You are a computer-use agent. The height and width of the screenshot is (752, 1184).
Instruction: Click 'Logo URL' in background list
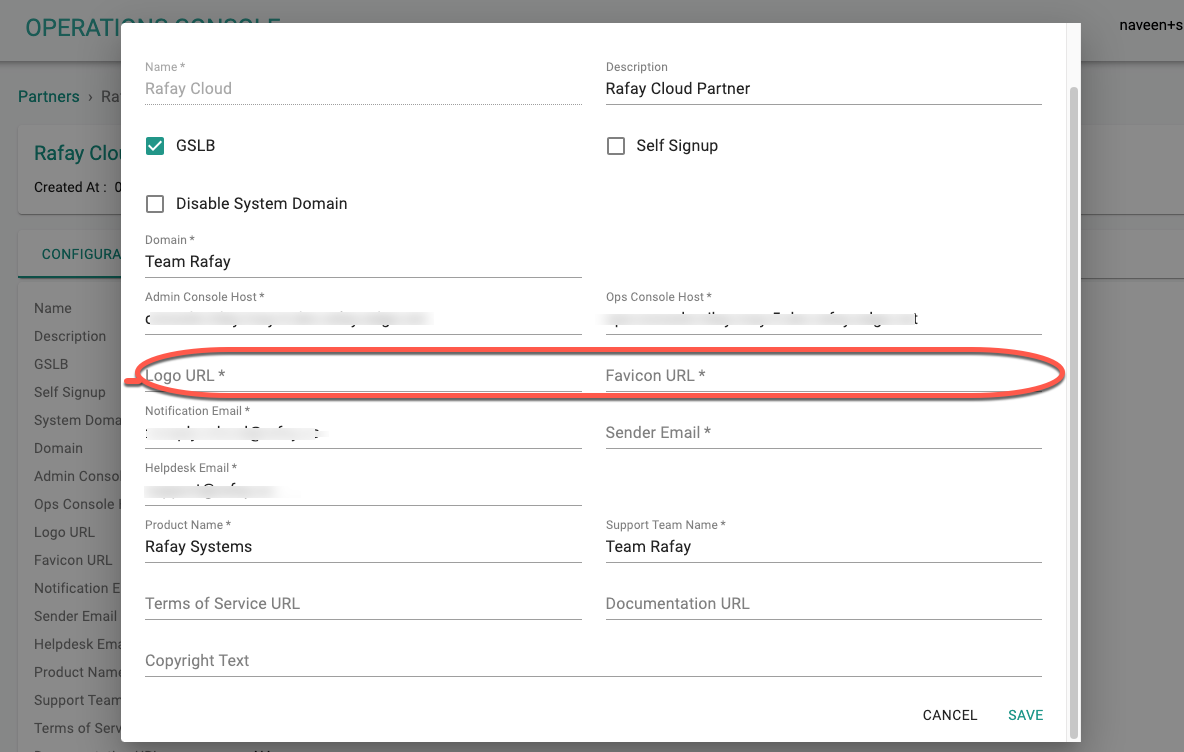click(64, 532)
